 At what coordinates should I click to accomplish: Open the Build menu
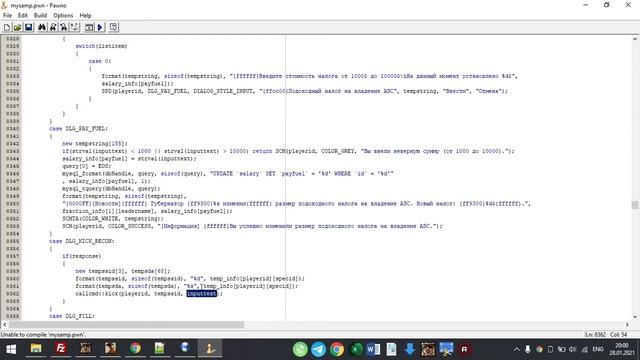point(40,16)
